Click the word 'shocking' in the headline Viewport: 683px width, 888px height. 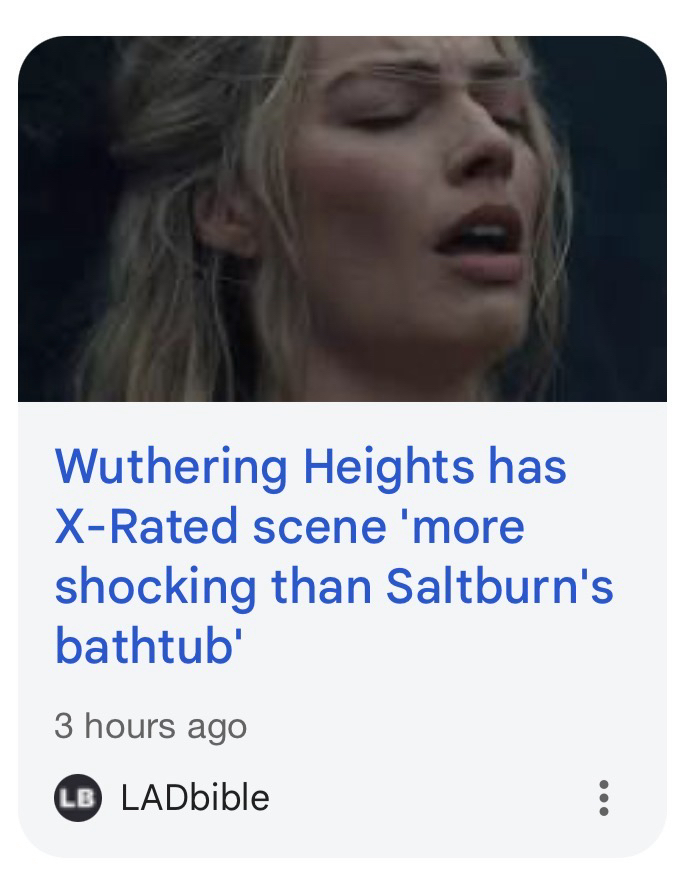pos(155,588)
